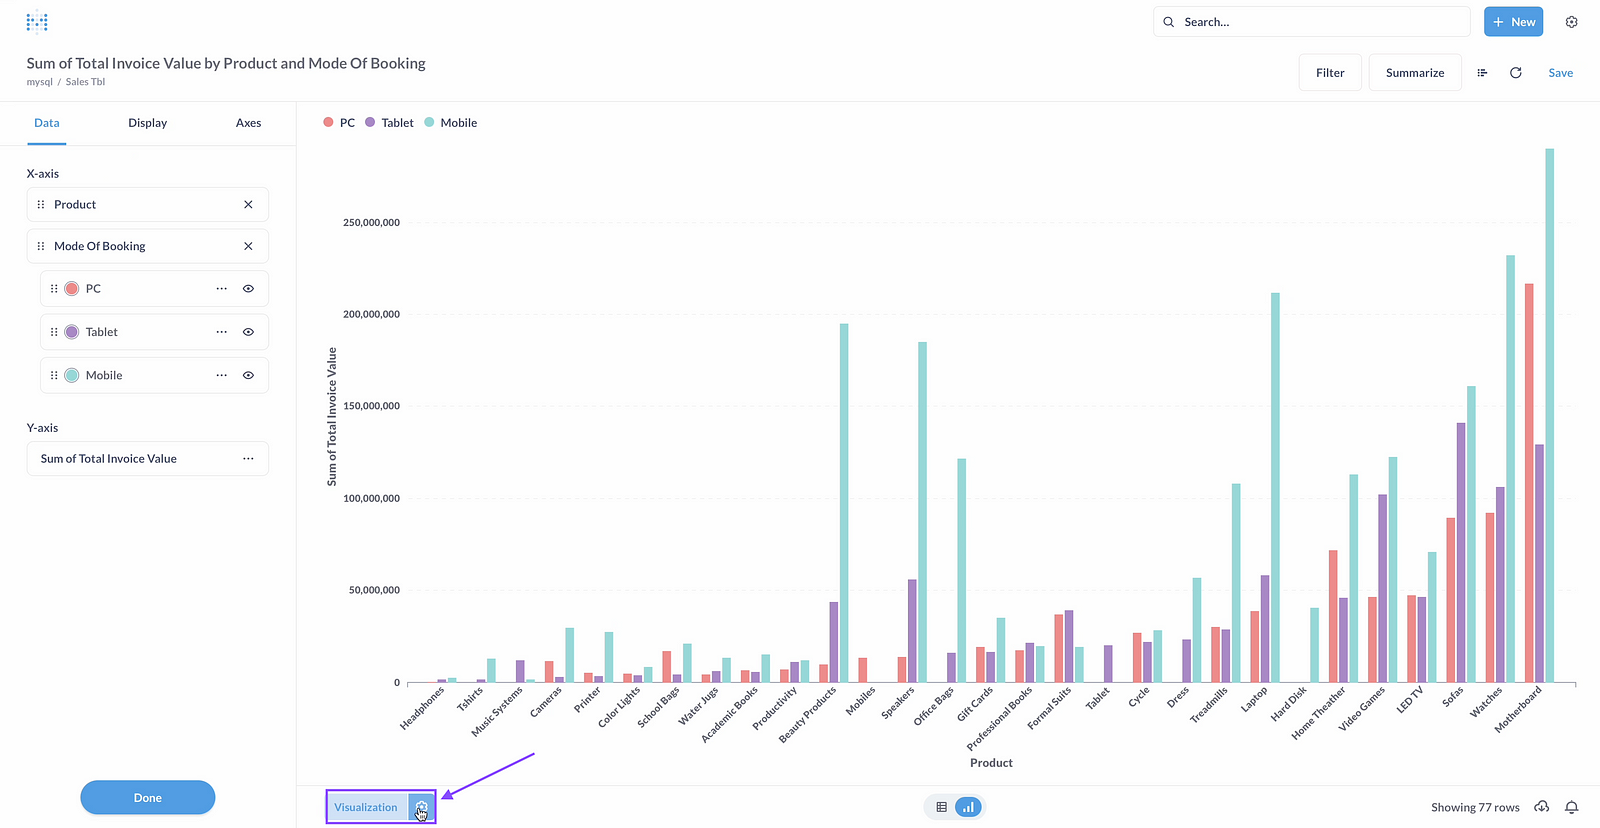Click the alert bell icon
This screenshot has height=828, width=1600.
point(1572,807)
